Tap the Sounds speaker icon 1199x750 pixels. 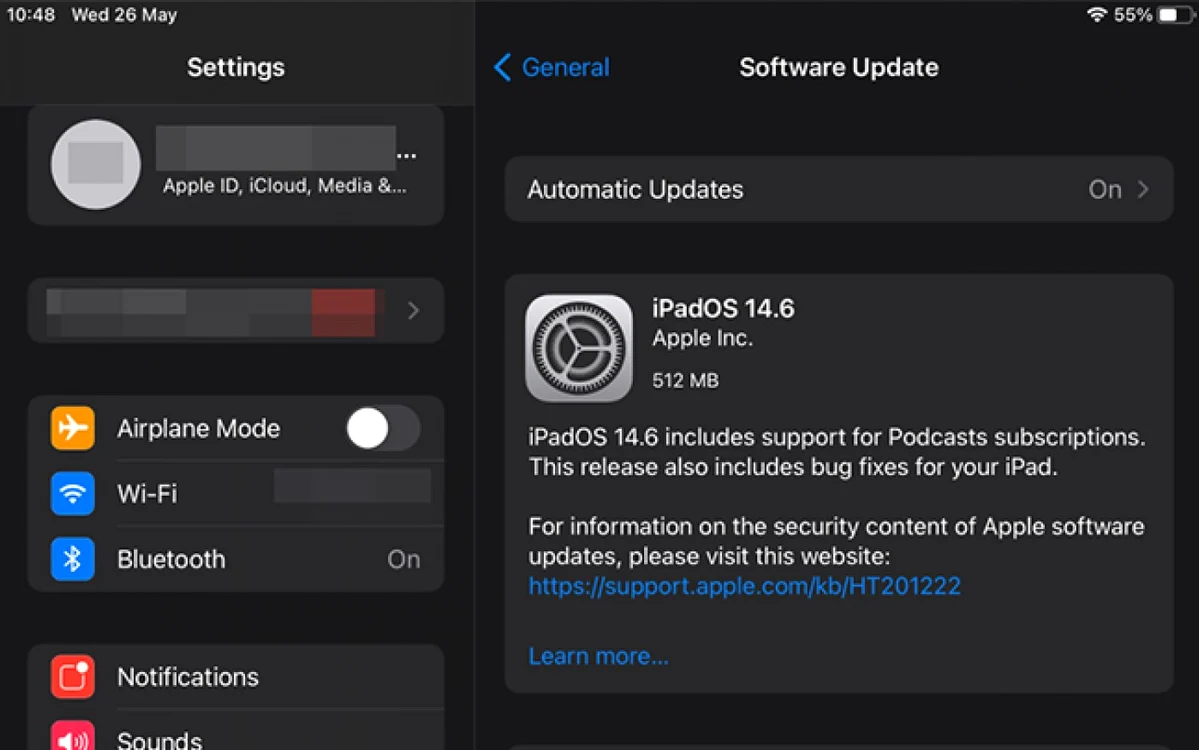pos(73,736)
